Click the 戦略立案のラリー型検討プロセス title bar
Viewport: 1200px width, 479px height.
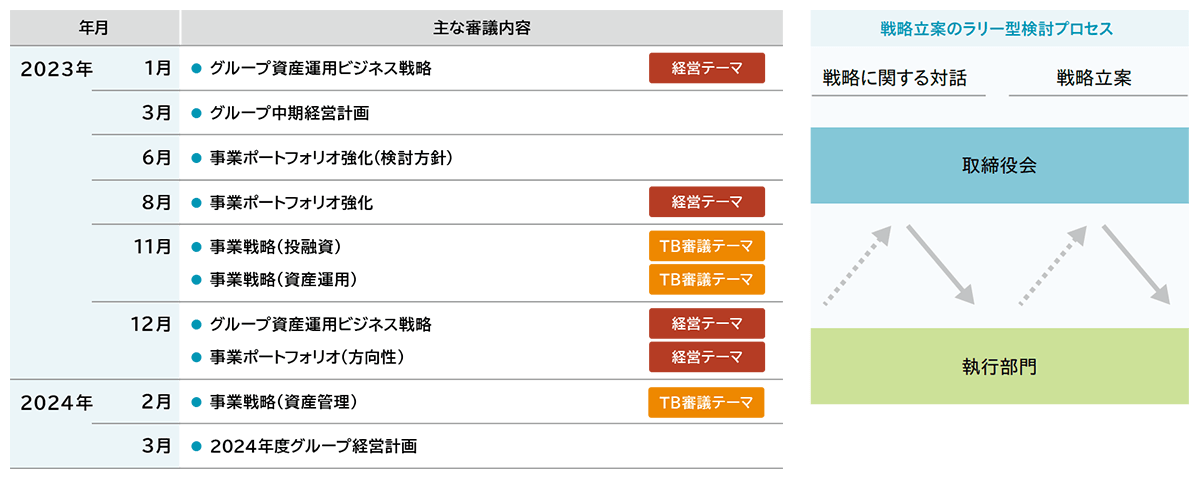999,28
